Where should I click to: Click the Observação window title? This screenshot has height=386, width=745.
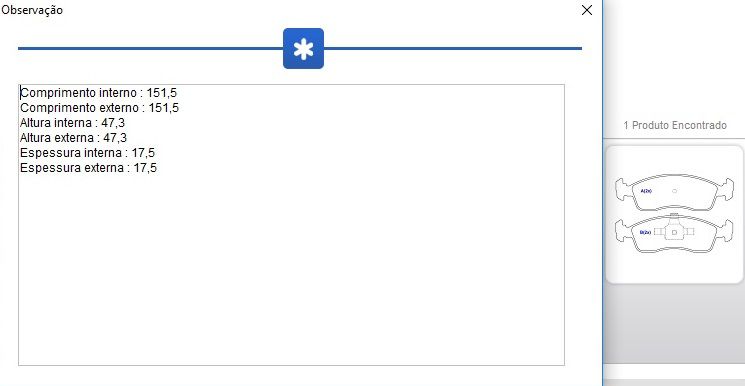31,10
